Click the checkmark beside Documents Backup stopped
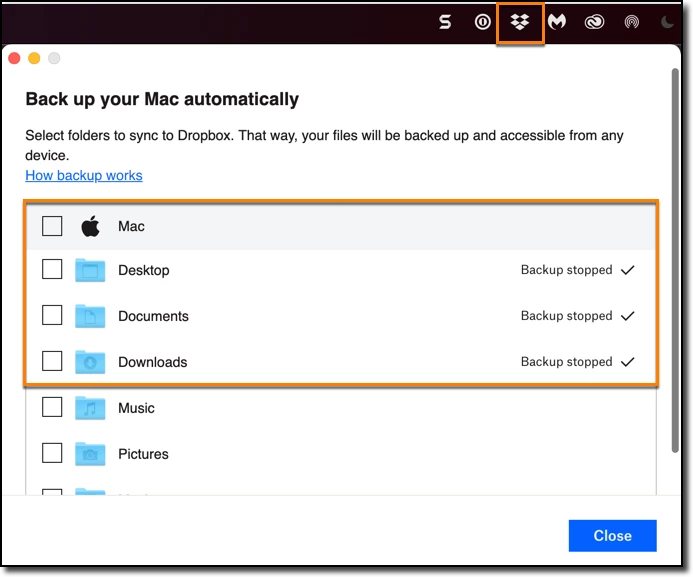The image size is (693, 577). [628, 316]
